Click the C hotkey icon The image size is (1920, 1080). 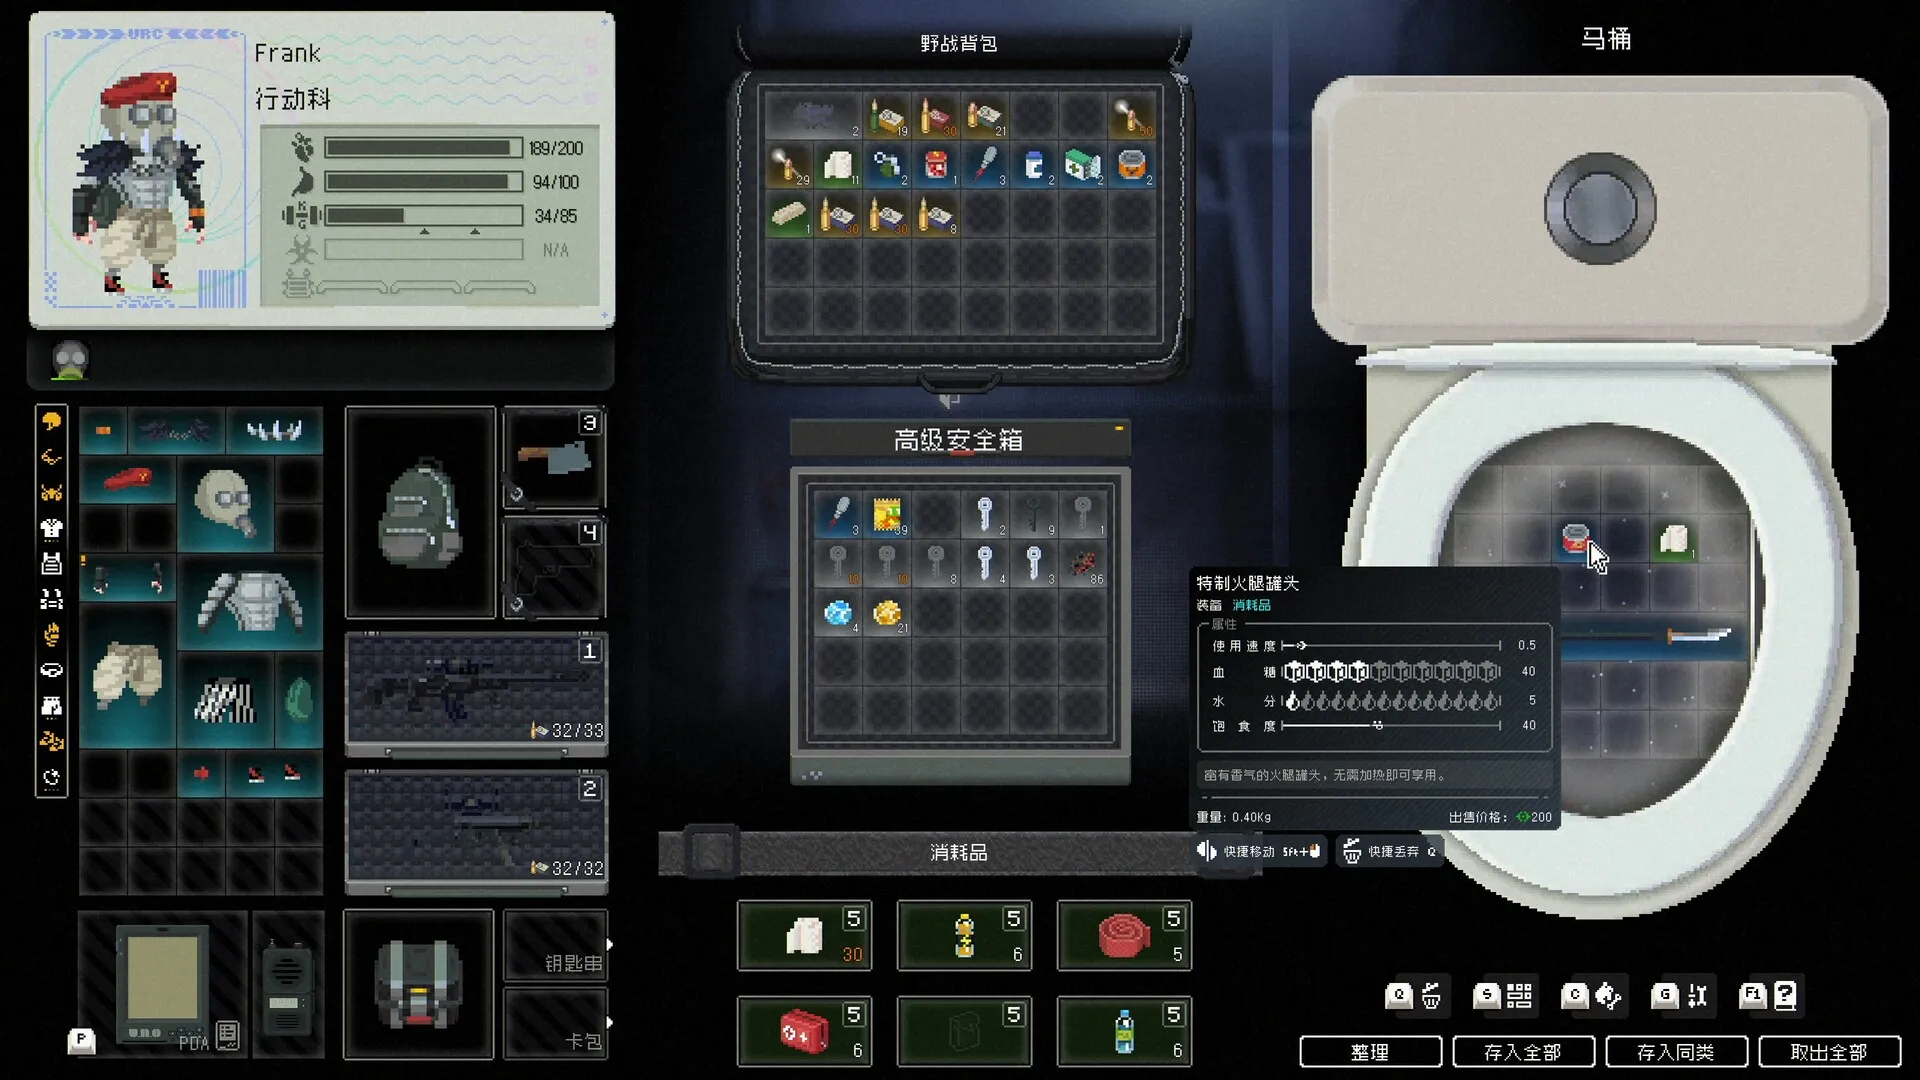(x=1592, y=995)
